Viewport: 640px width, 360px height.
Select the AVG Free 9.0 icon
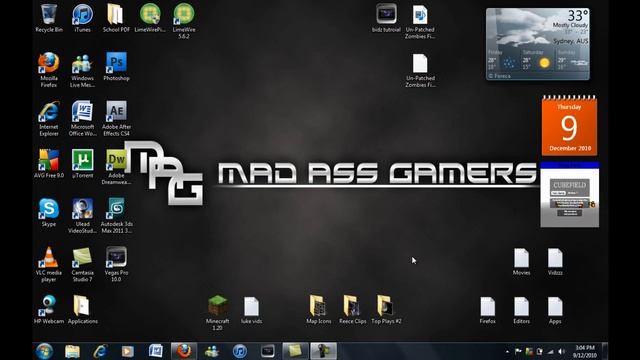point(49,163)
